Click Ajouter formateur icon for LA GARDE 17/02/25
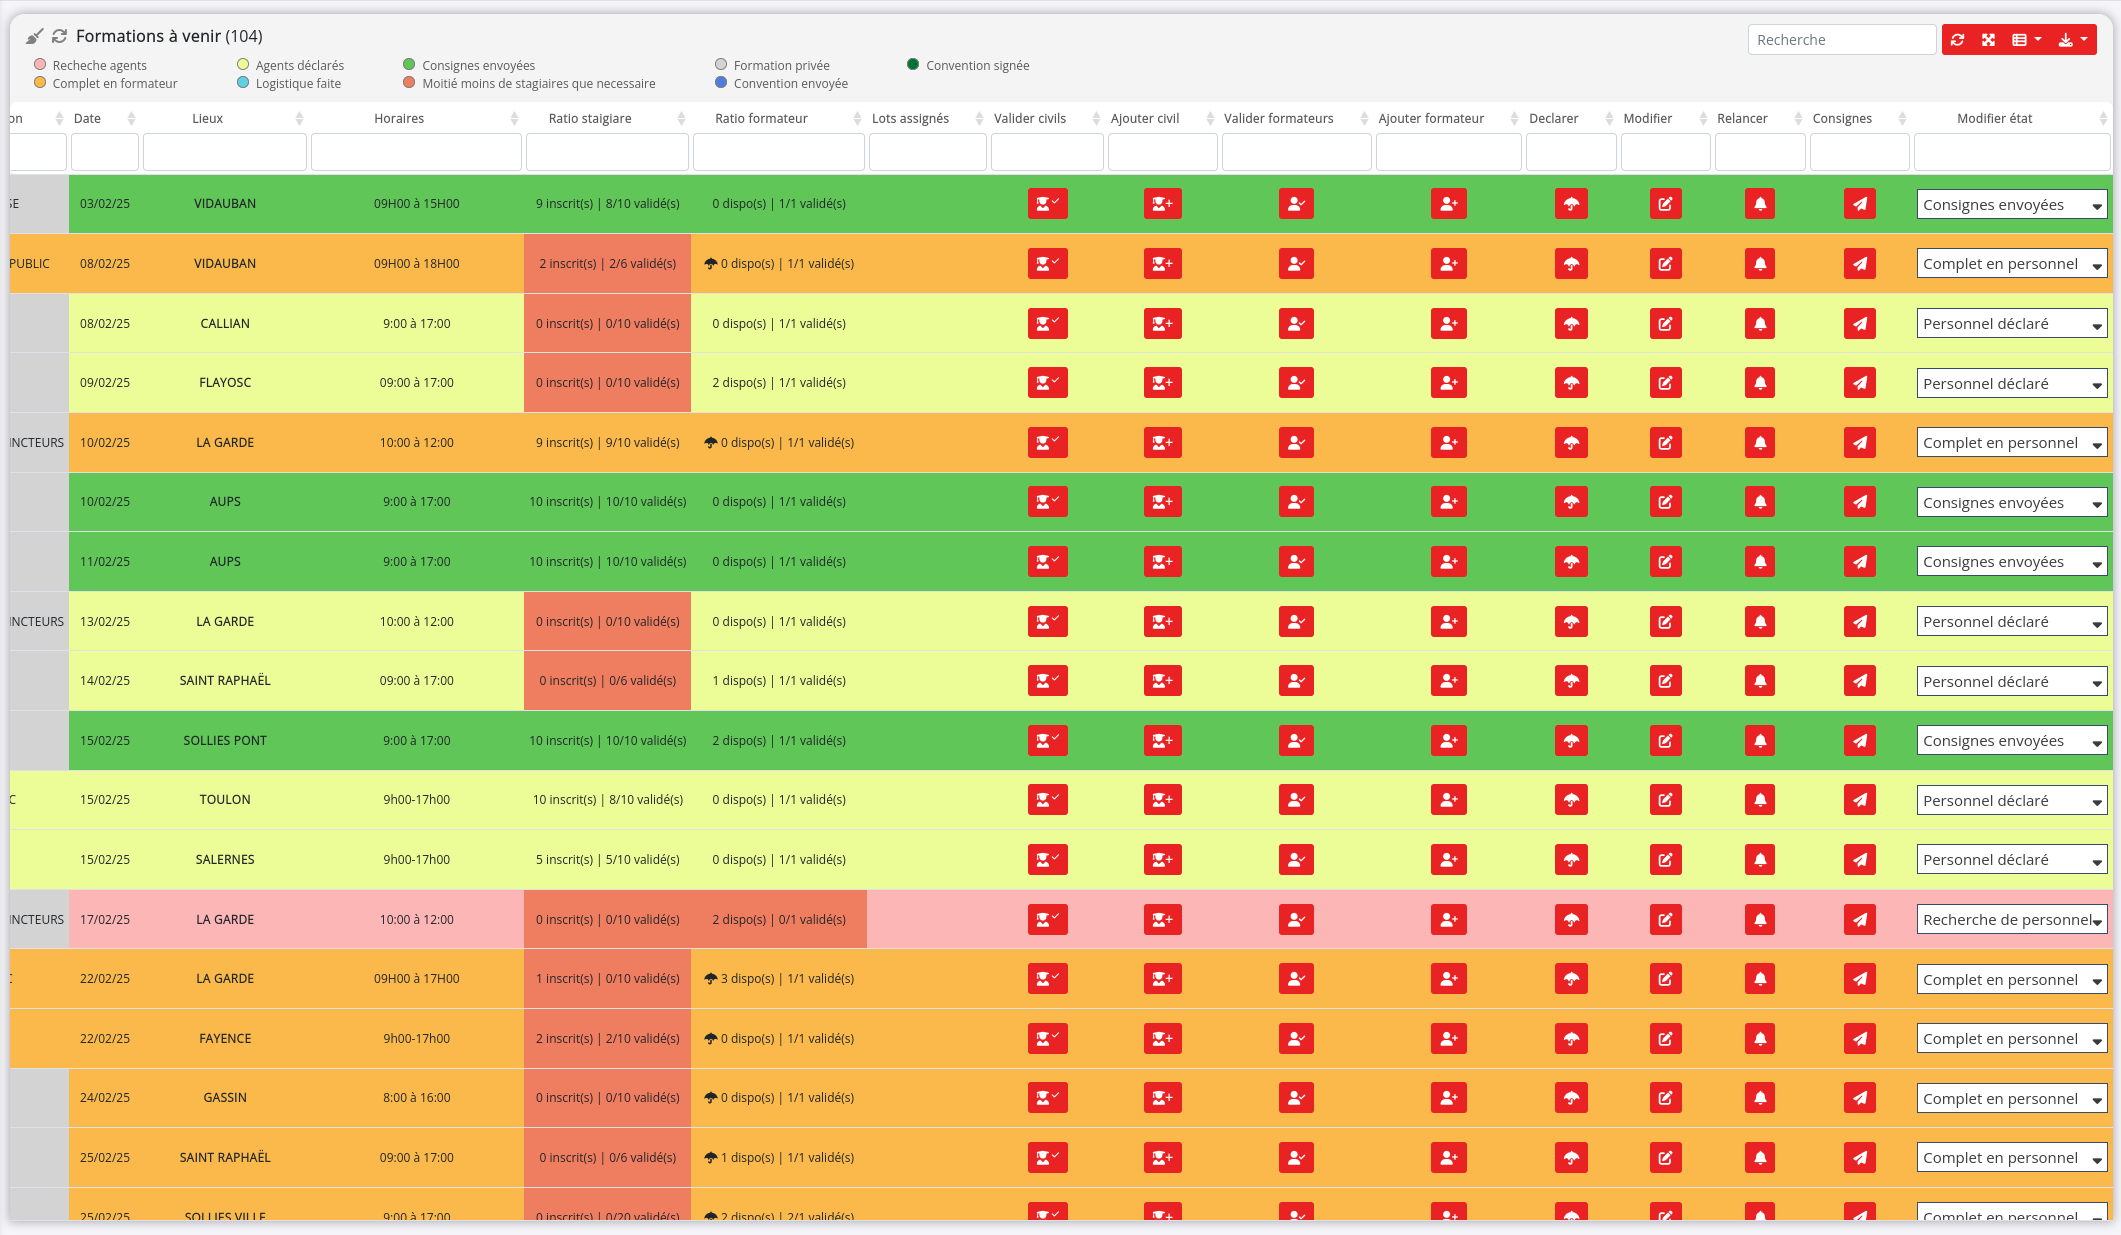 [1448, 920]
